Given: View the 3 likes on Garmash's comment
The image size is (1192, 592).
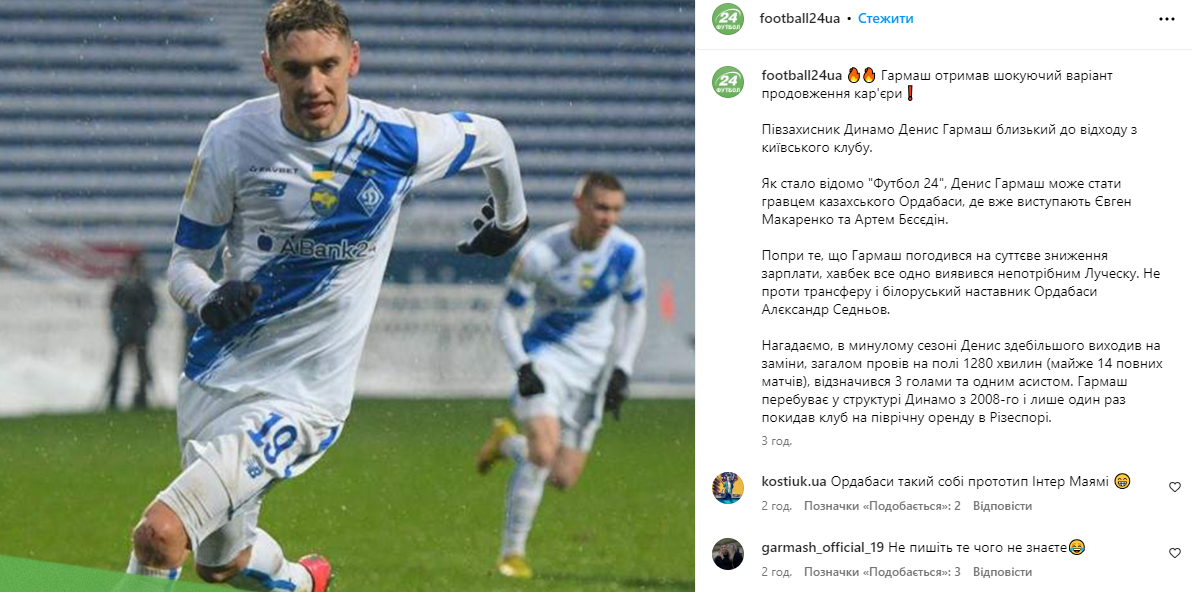Looking at the screenshot, I should coord(883,572).
